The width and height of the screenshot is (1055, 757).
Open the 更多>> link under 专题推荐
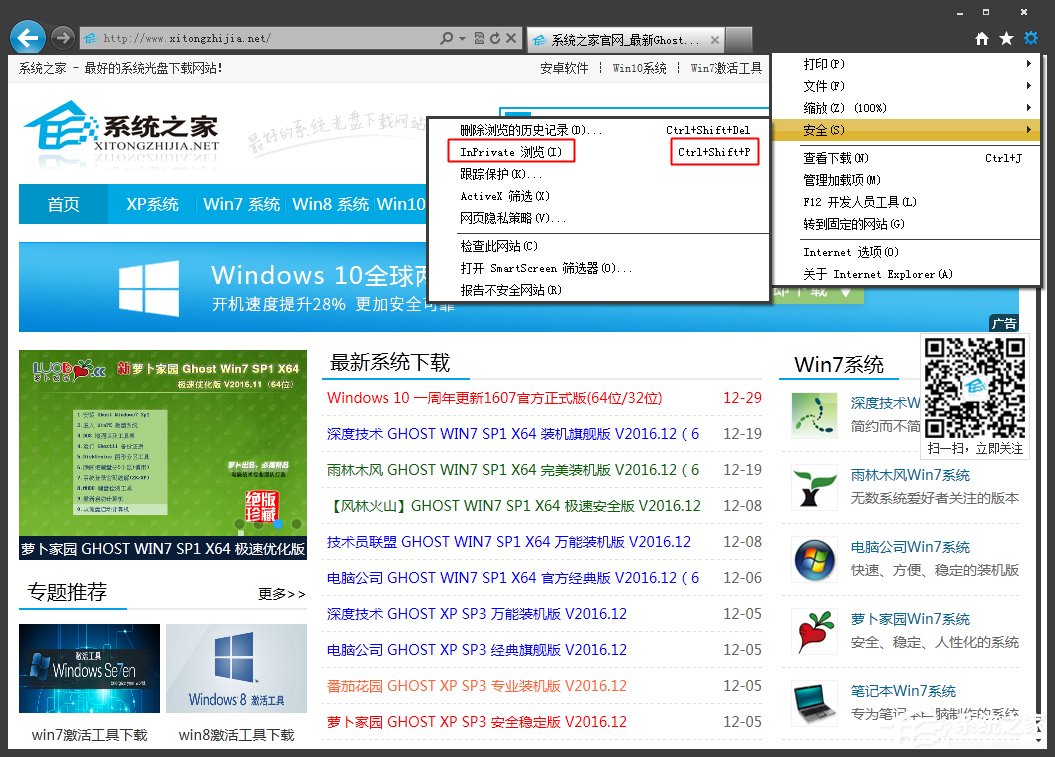coord(281,593)
